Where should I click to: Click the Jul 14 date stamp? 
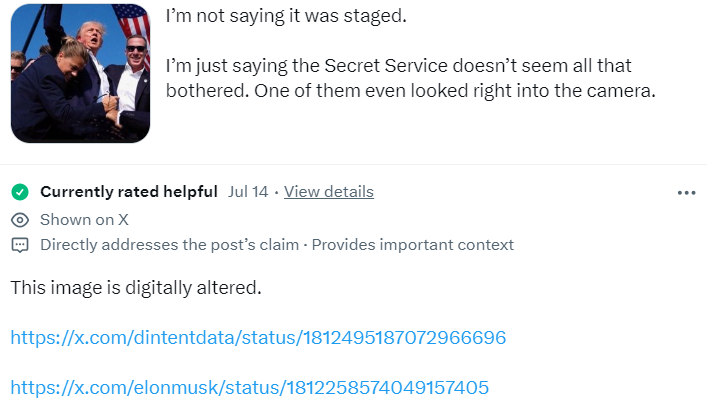click(x=248, y=192)
